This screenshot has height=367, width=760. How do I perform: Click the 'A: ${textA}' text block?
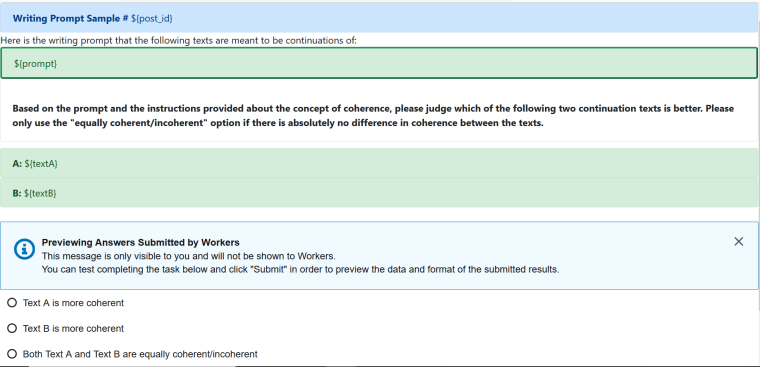coord(379,164)
